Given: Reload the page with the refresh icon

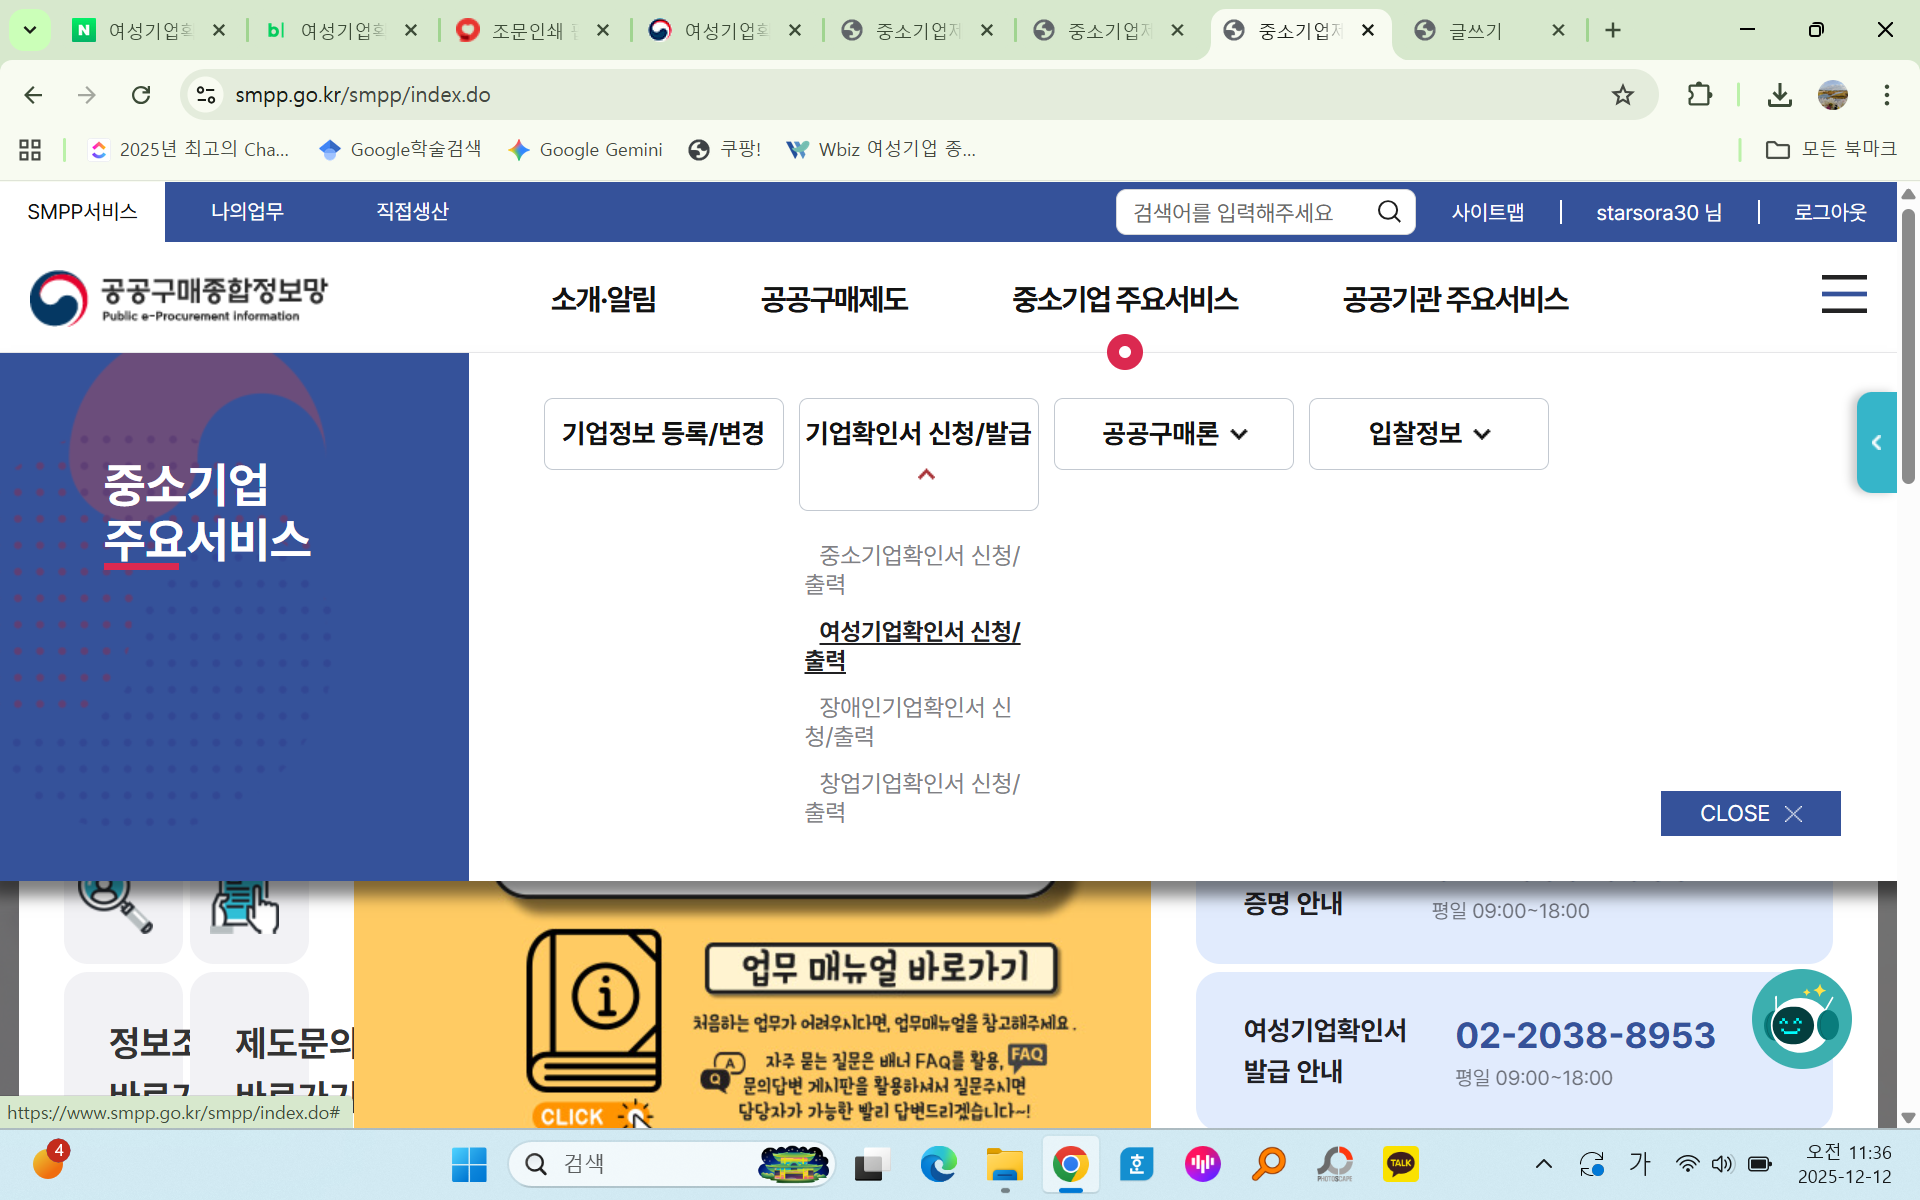Looking at the screenshot, I should 141,95.
